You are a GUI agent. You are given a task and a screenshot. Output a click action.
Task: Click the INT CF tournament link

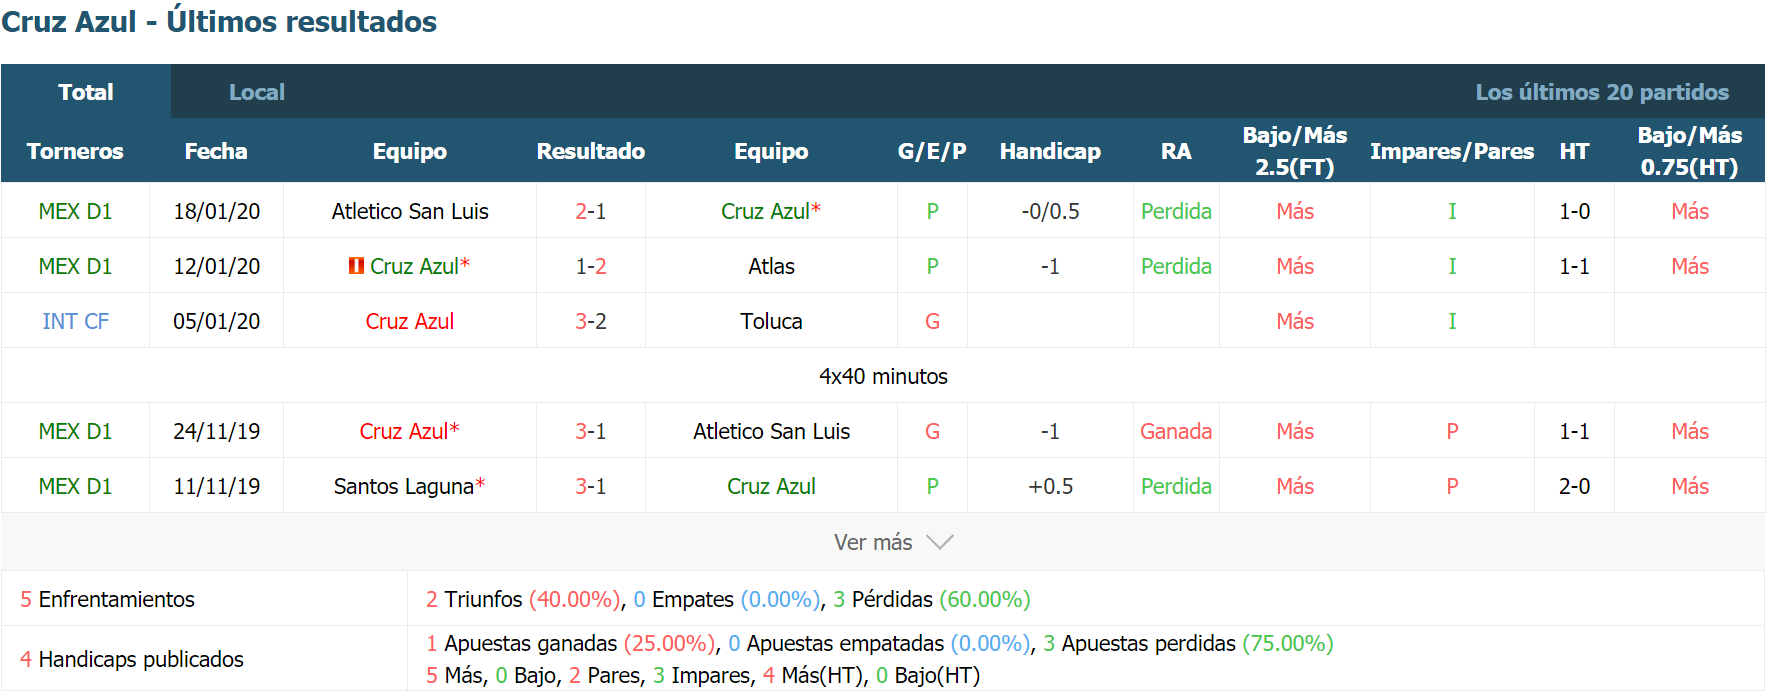click(75, 321)
